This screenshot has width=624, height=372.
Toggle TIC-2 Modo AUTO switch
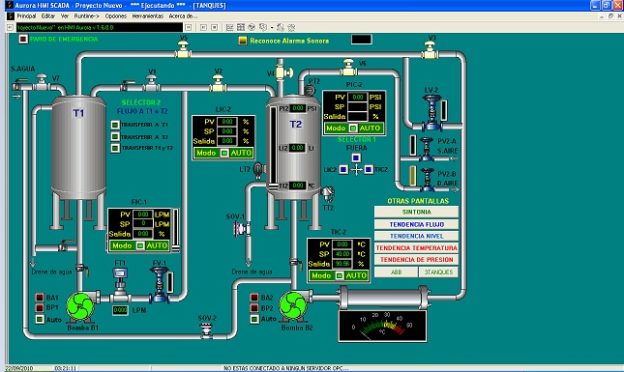(x=339, y=276)
